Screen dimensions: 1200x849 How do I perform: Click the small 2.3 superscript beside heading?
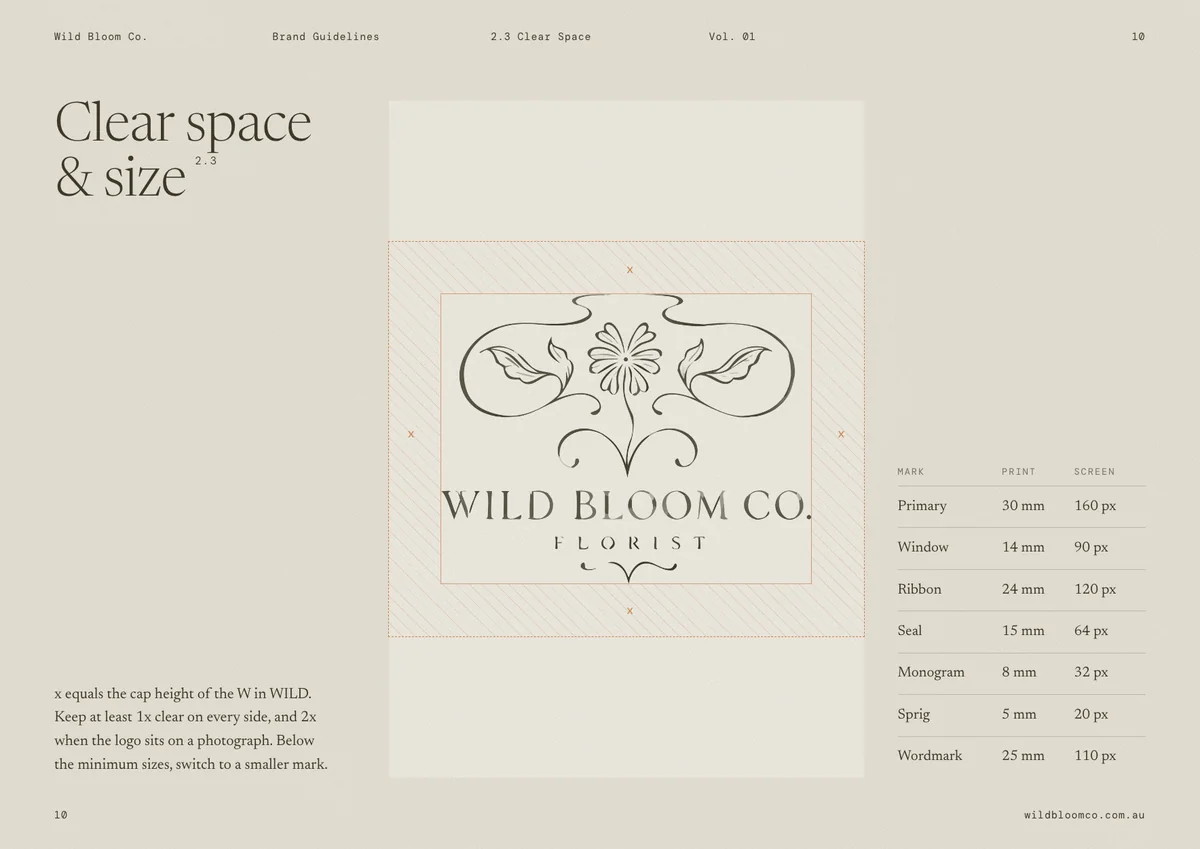pos(206,160)
